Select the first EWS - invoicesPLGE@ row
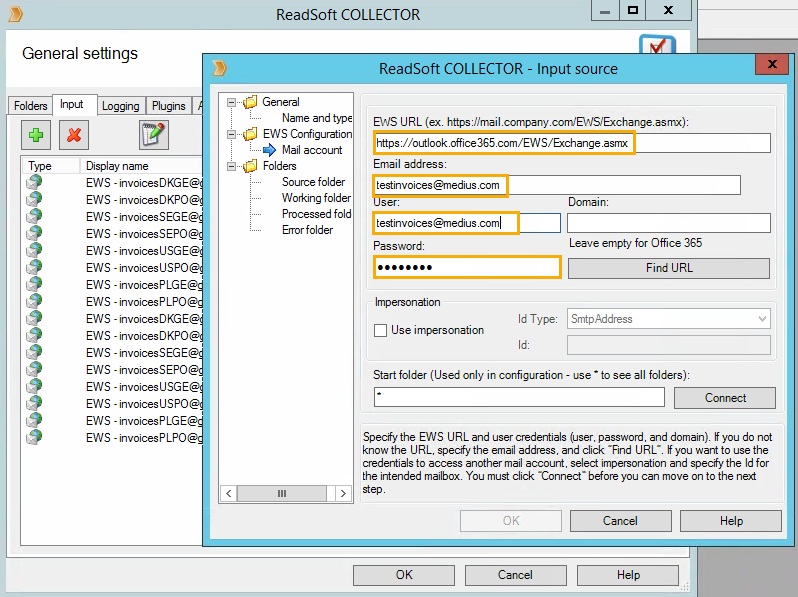This screenshot has width=798, height=597. pos(112,285)
